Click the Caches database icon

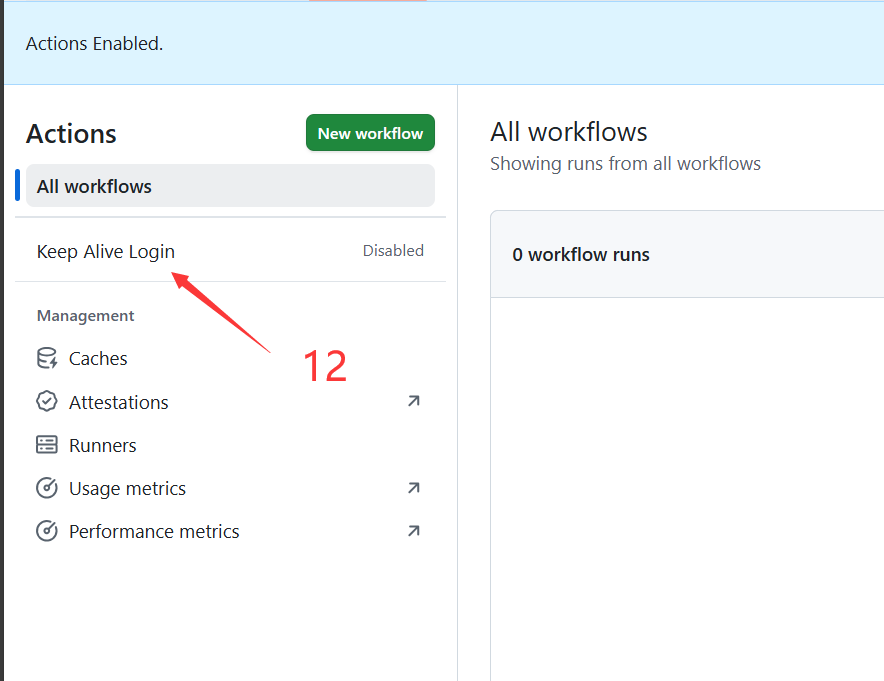click(x=47, y=359)
